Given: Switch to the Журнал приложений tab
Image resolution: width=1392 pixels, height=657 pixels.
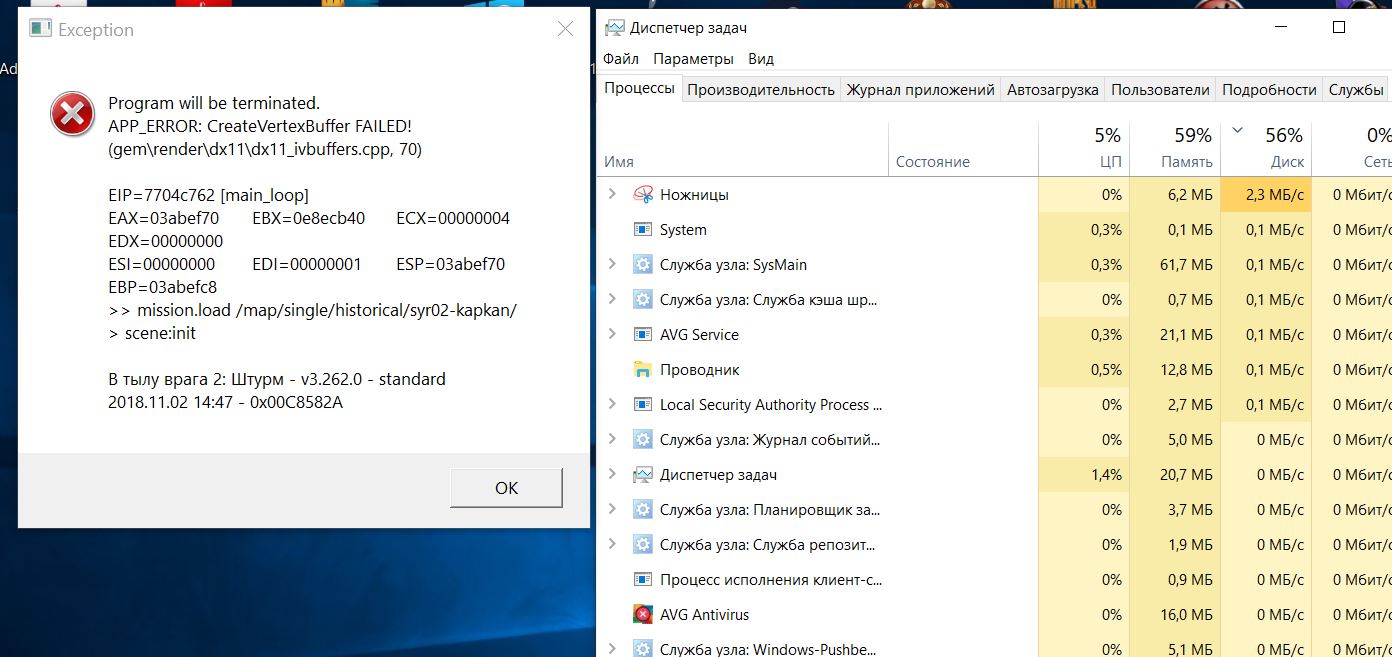Looking at the screenshot, I should [x=920, y=90].
